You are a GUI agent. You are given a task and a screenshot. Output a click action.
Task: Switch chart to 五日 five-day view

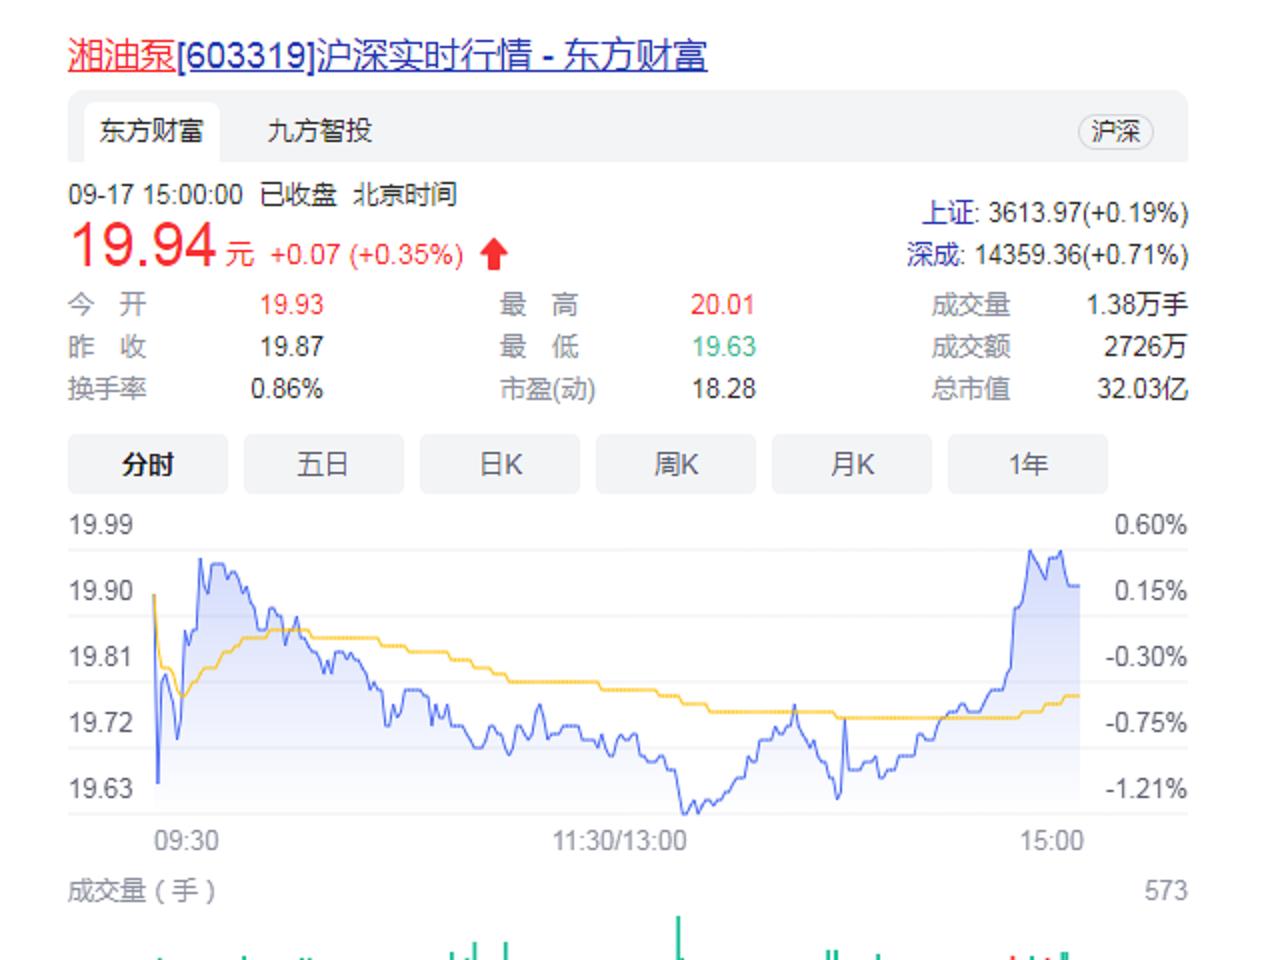pyautogui.click(x=322, y=463)
